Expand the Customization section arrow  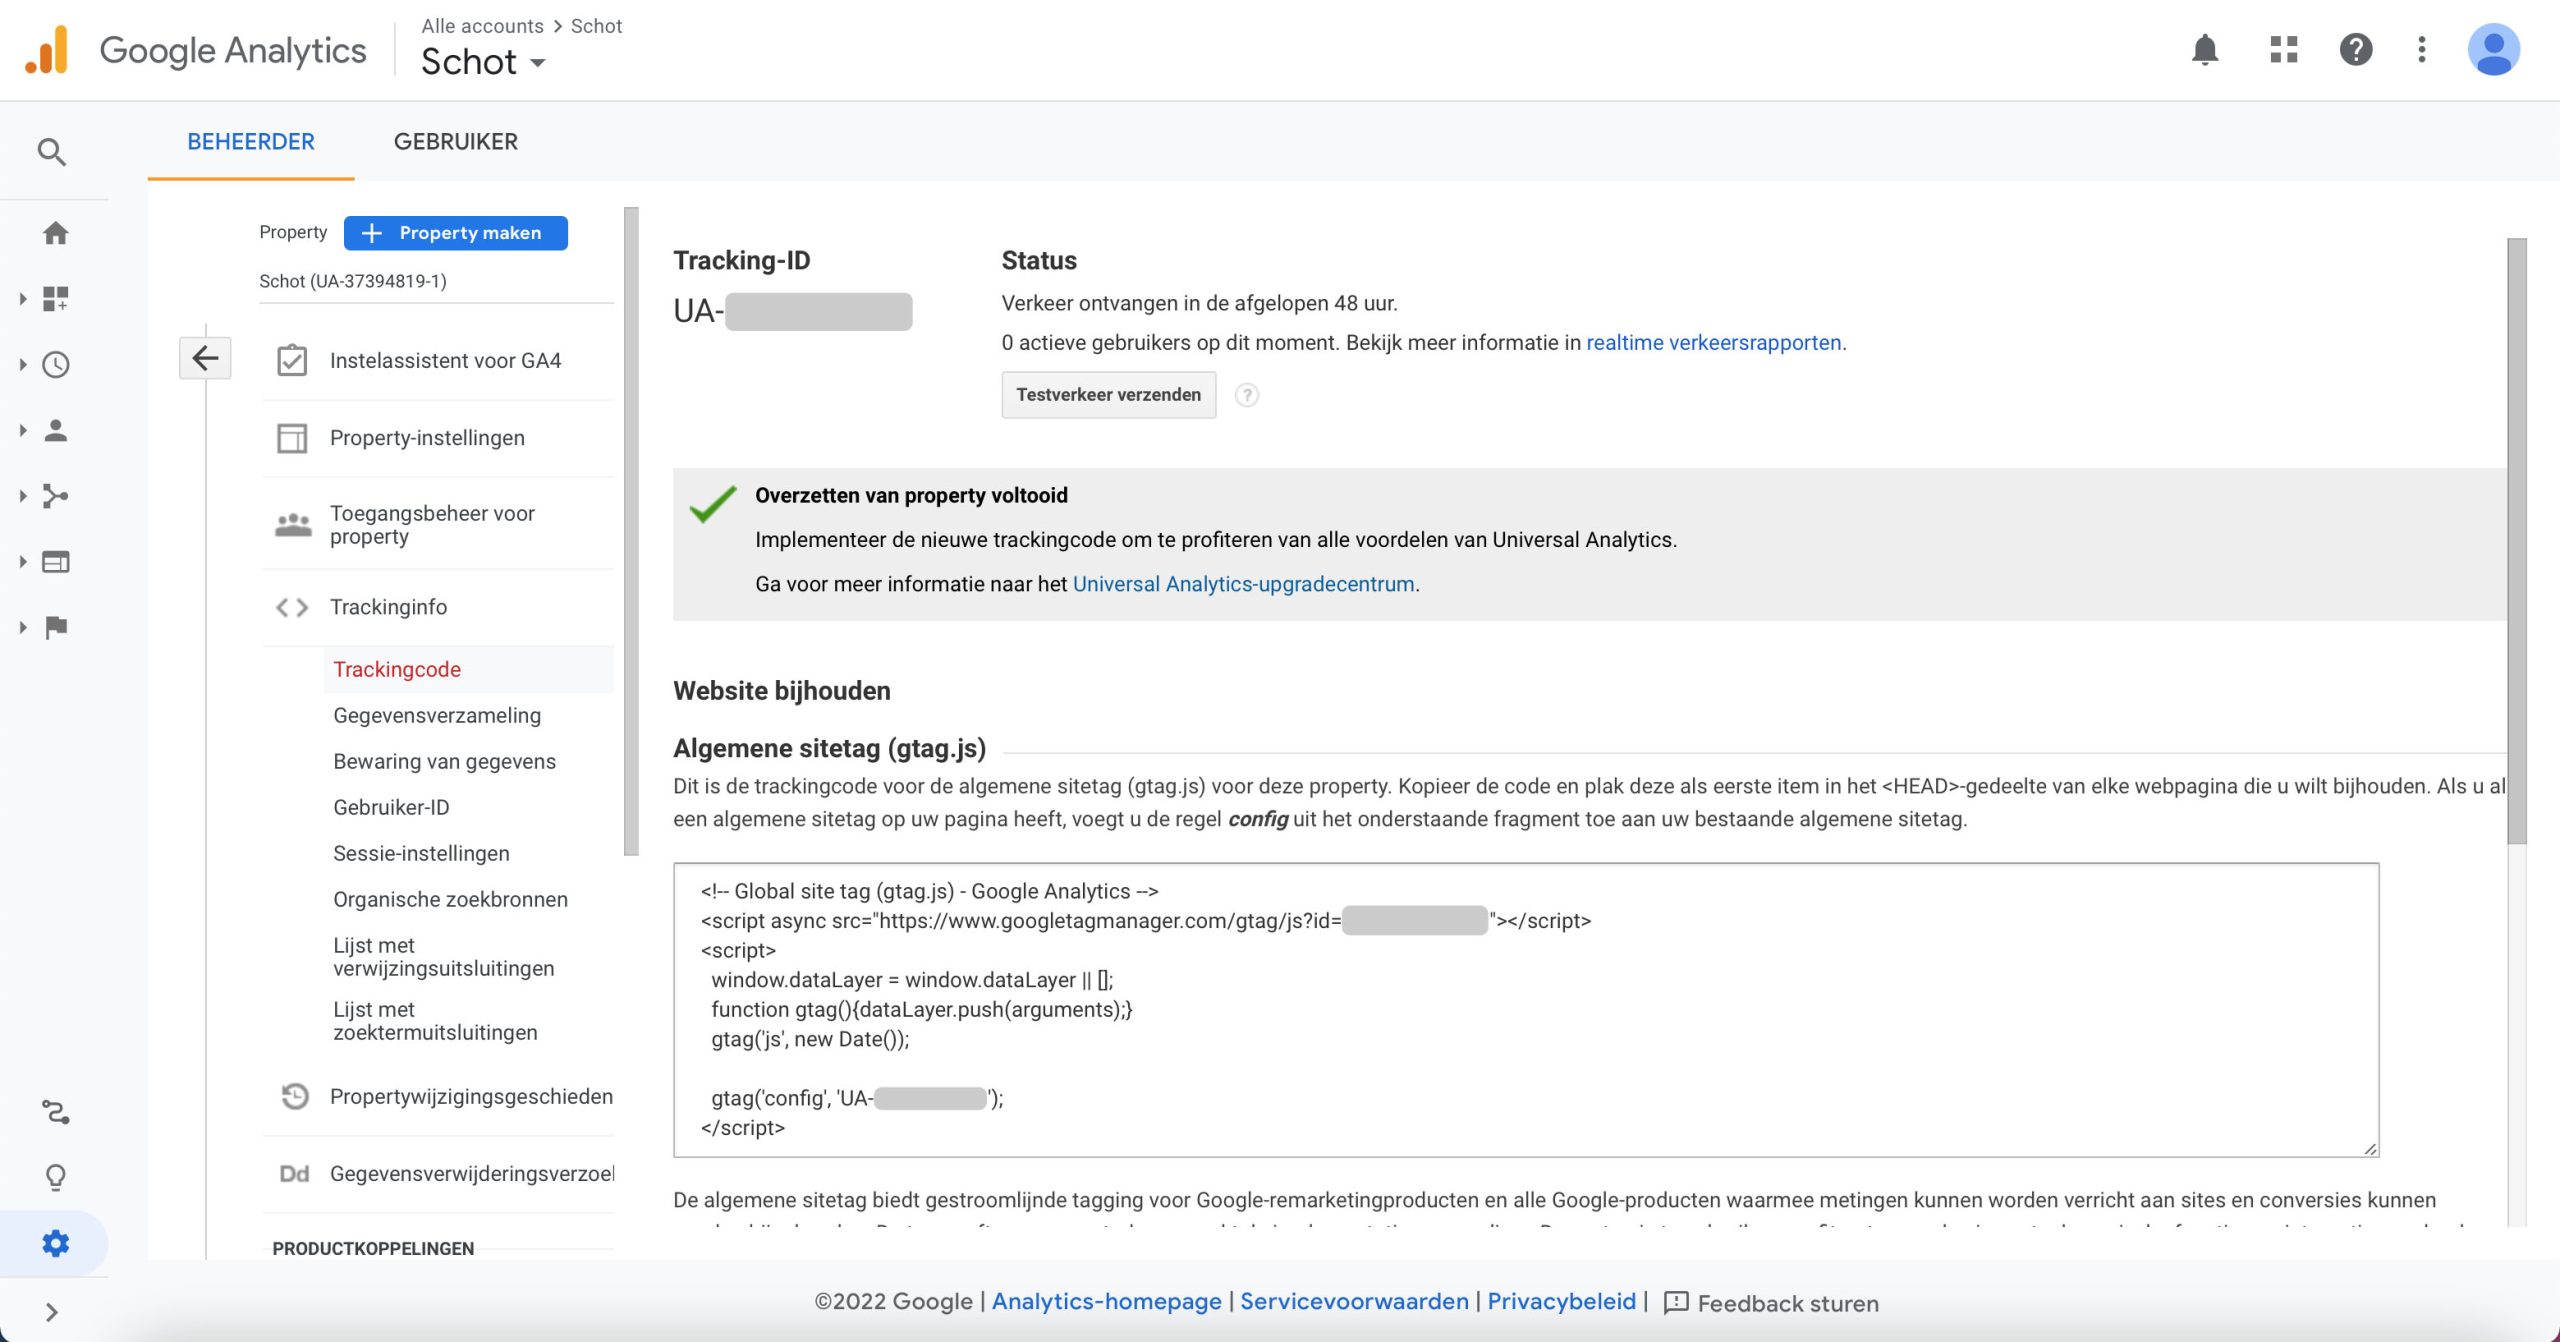tap(23, 298)
